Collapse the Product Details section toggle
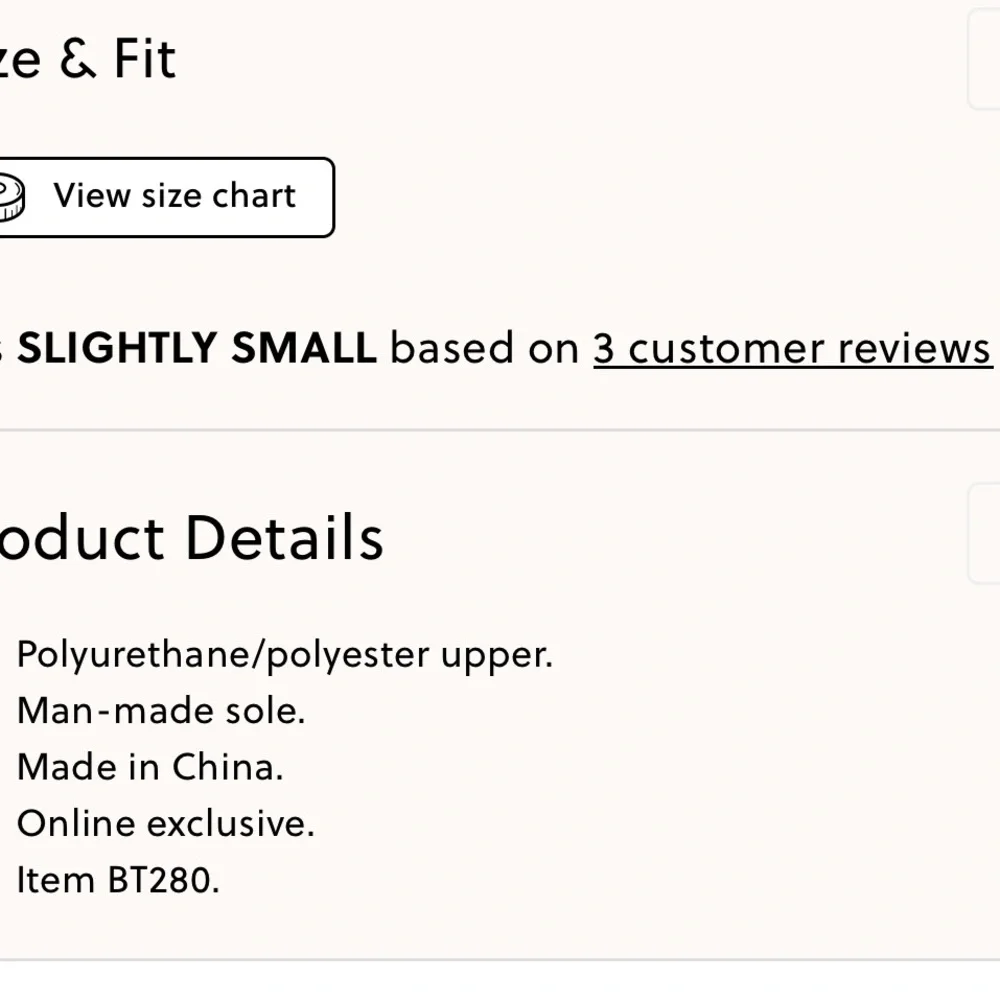 pos(985,534)
